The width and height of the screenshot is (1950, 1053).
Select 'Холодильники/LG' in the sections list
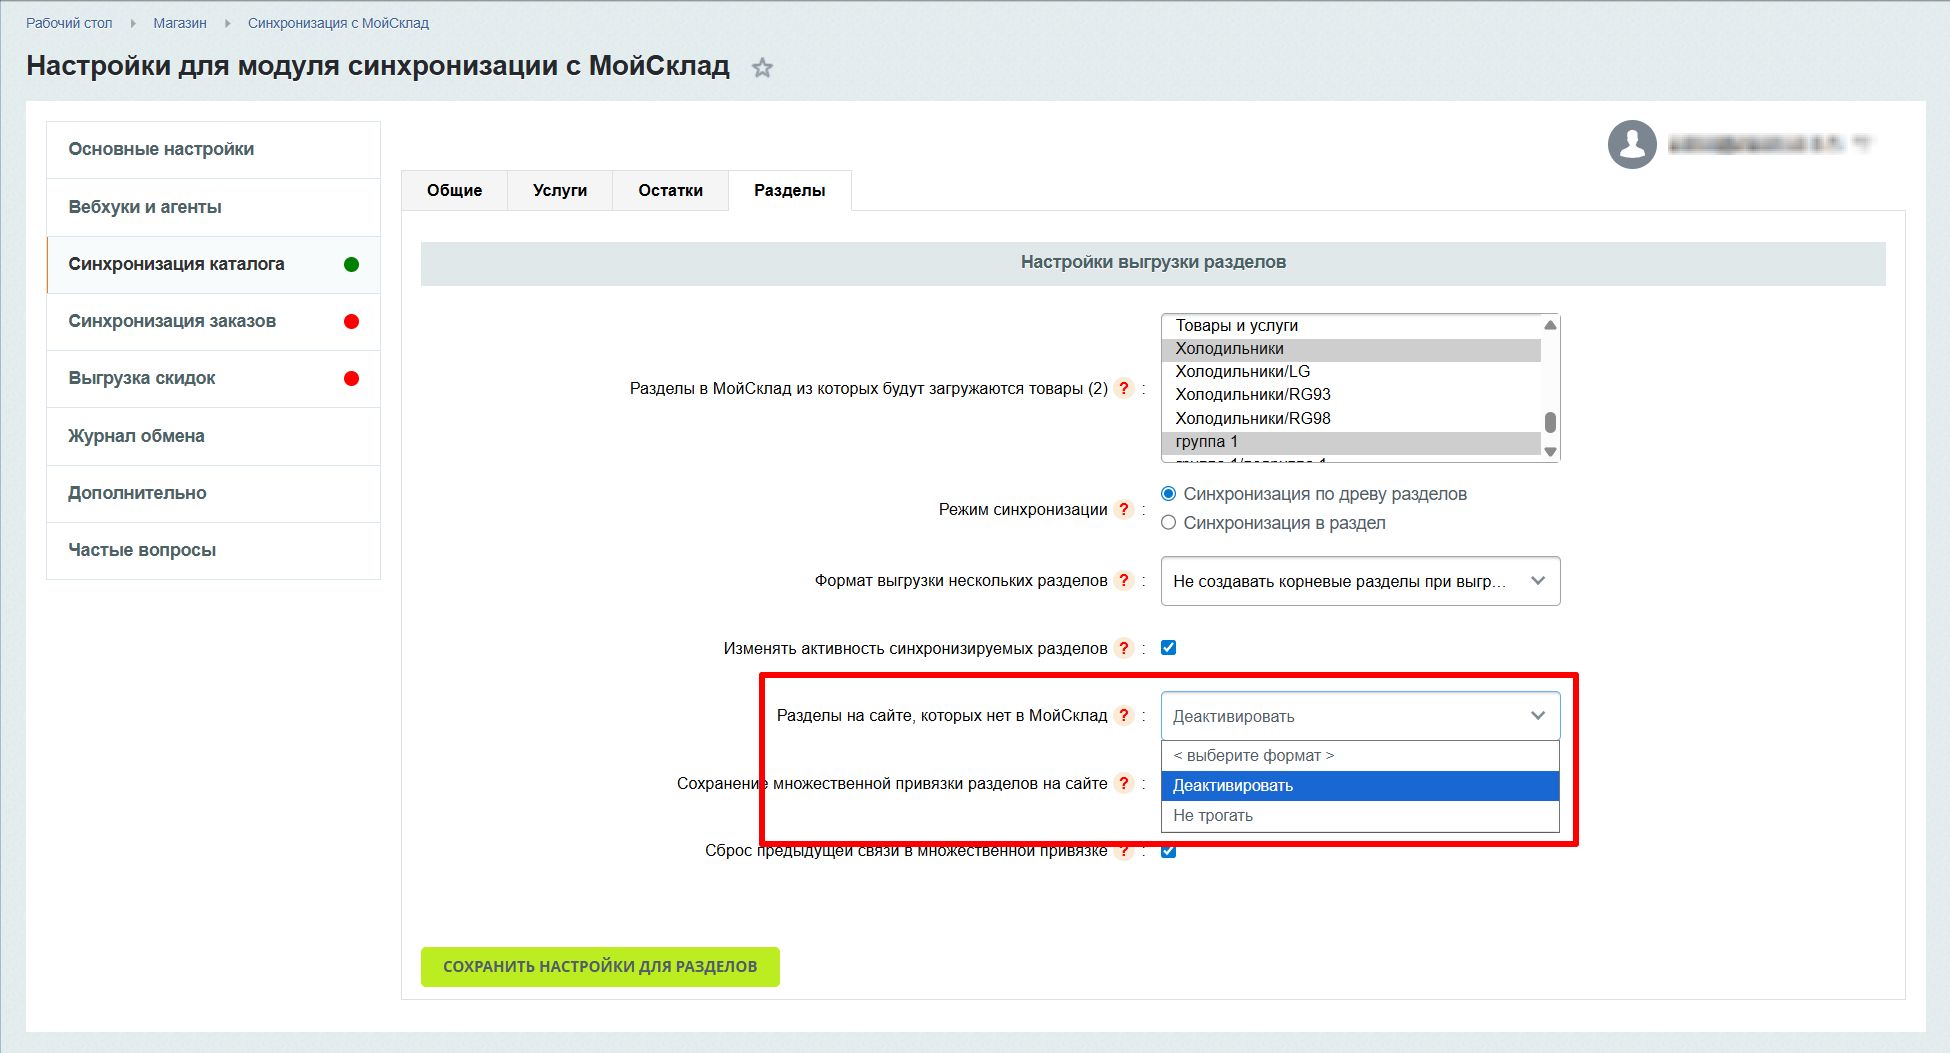pyautogui.click(x=1351, y=372)
